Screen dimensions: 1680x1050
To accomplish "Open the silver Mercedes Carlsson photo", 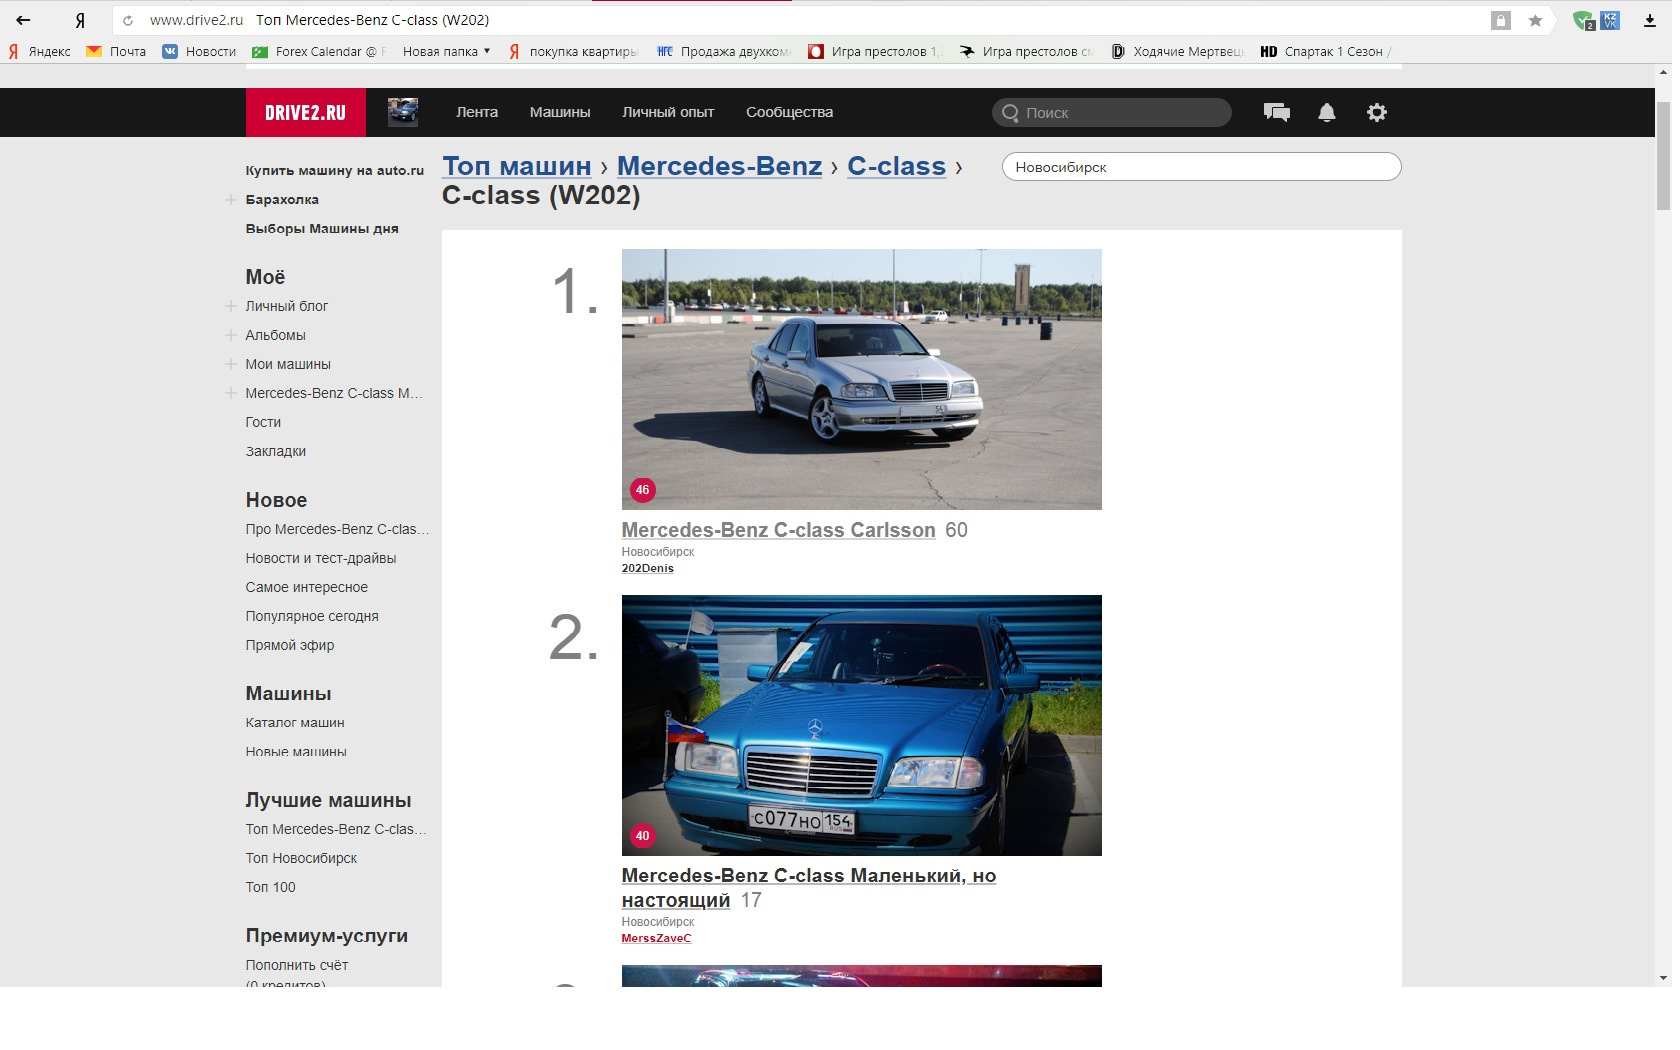I will pos(861,379).
